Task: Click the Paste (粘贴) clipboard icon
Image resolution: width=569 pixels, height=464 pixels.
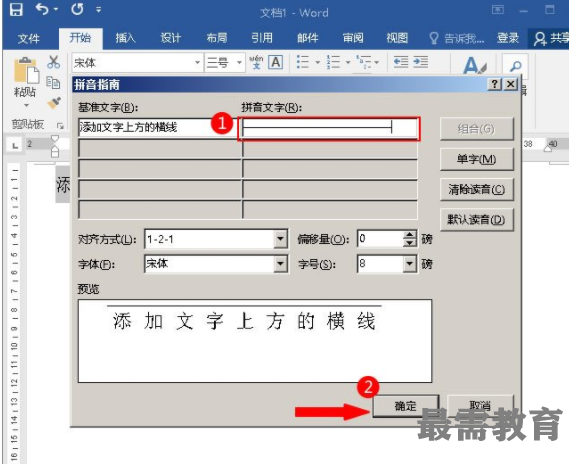Action: click(26, 70)
